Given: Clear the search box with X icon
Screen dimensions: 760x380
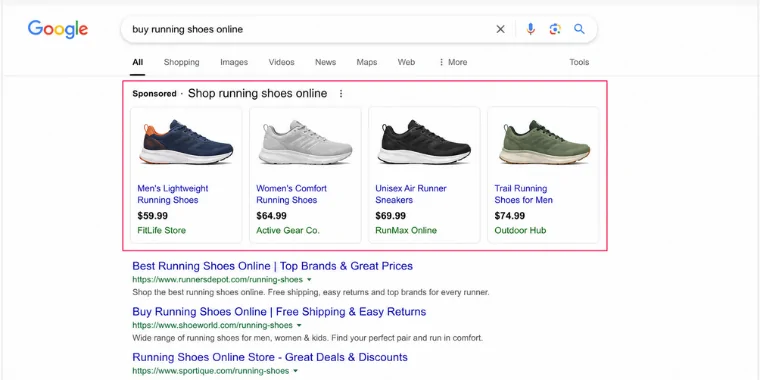Looking at the screenshot, I should (500, 29).
